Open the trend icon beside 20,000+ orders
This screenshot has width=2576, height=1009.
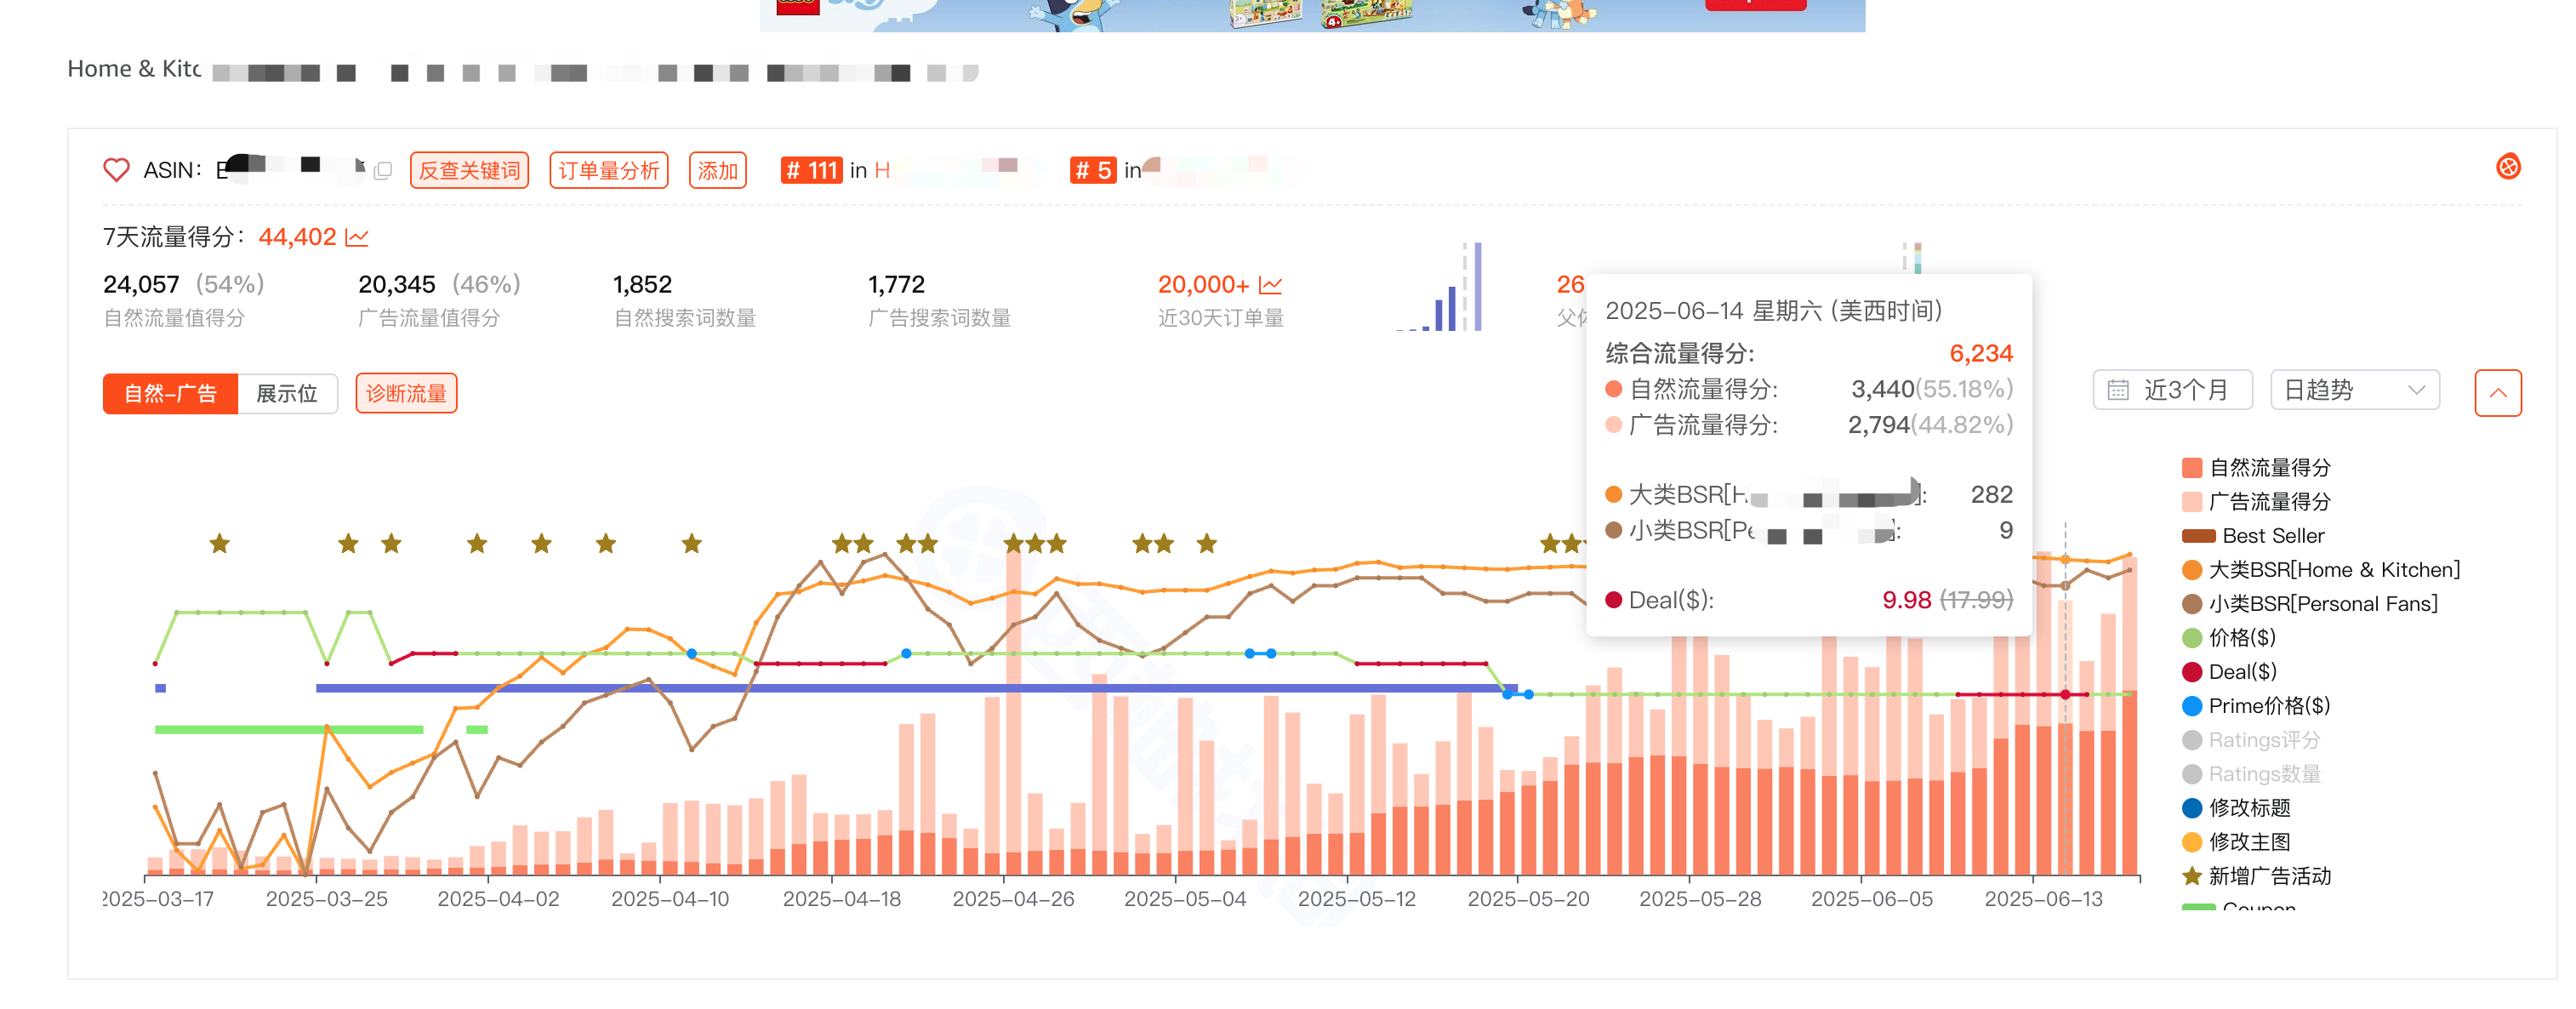point(1270,285)
